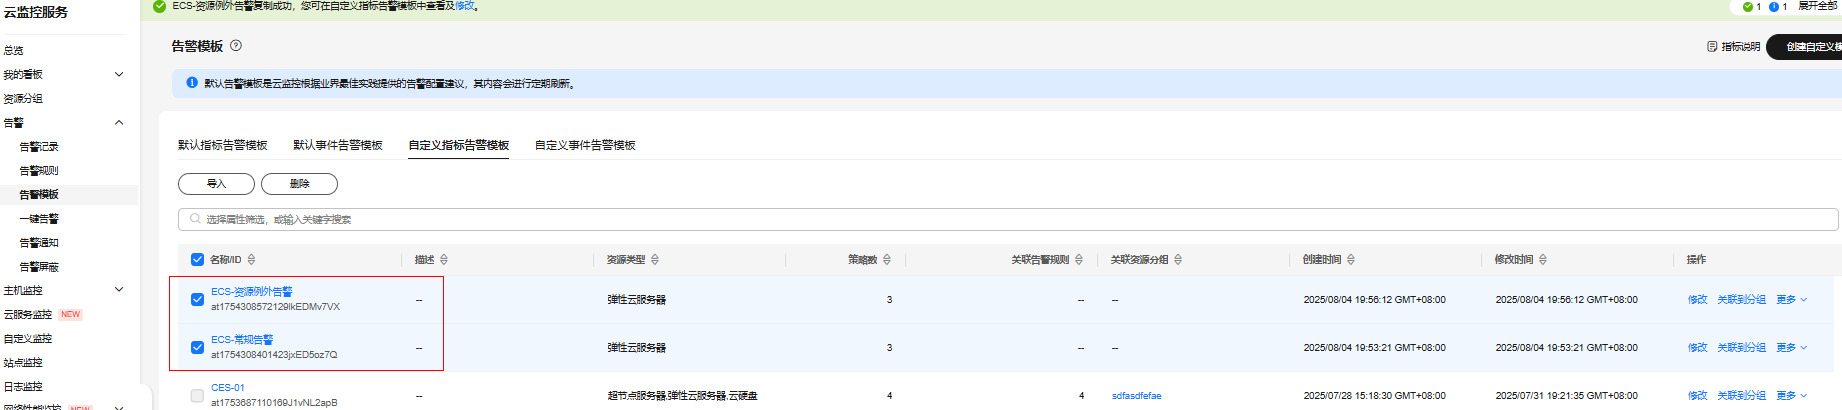Image resolution: width=1842 pixels, height=410 pixels.
Task: Click the help icon beside 告警模板 title
Action: click(236, 45)
